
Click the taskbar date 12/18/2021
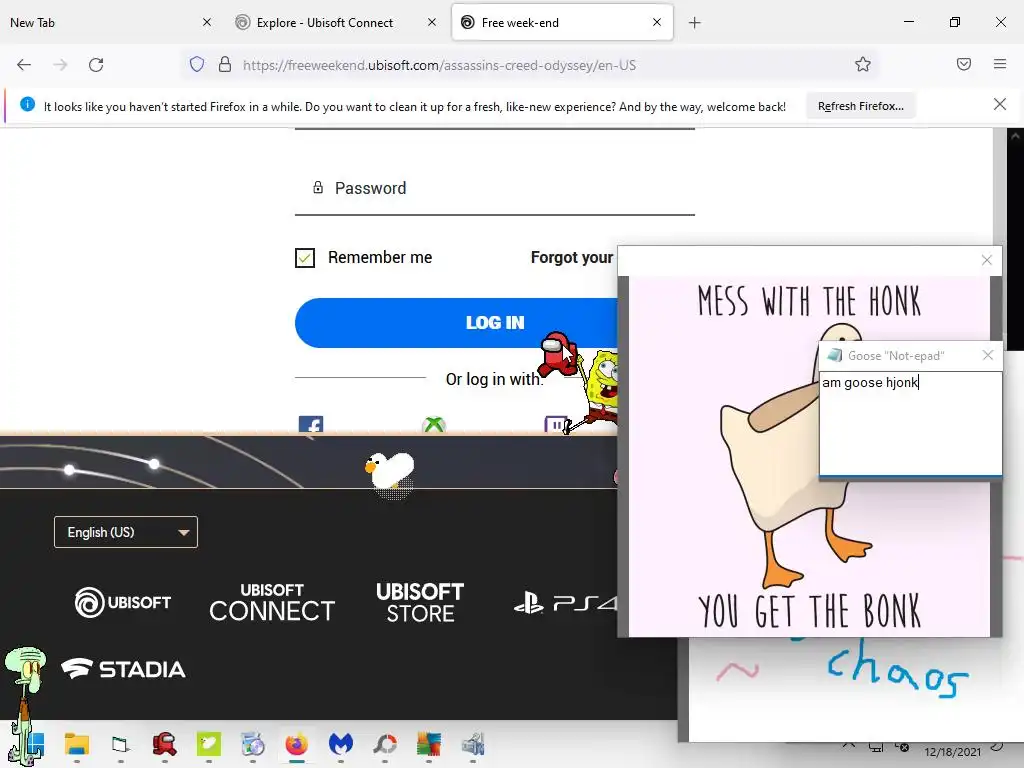pos(952,752)
